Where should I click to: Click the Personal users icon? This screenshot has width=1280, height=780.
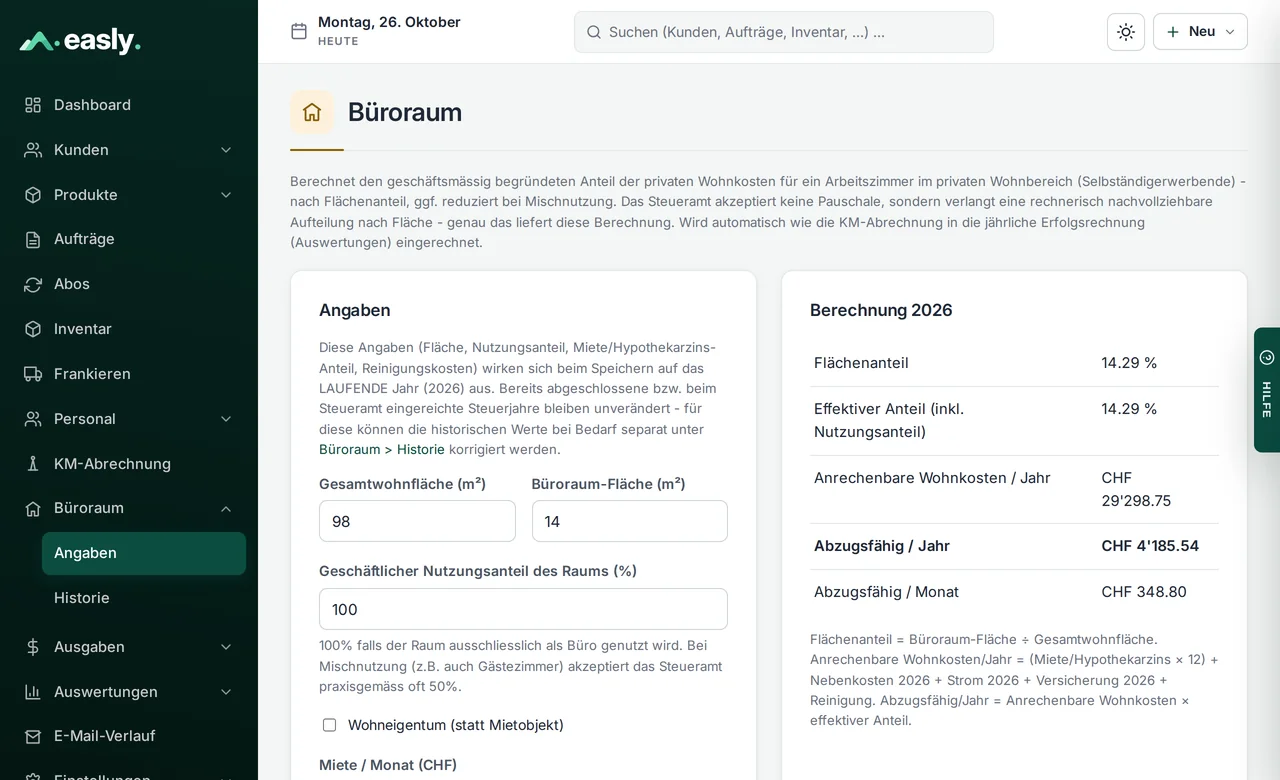33,419
